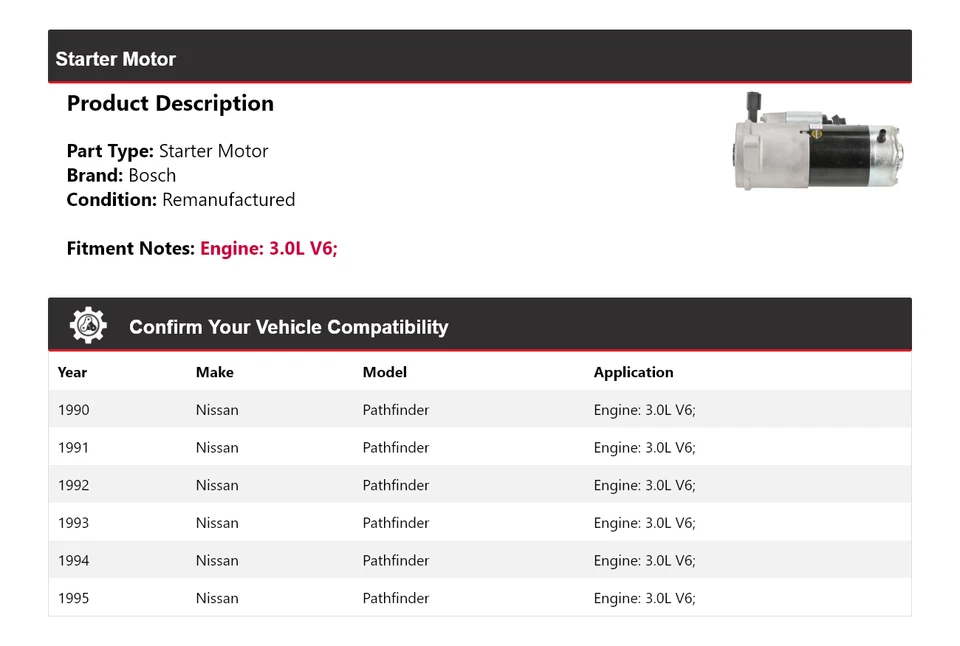960x646 pixels.
Task: Sort the table by the Make column
Action: pos(214,372)
